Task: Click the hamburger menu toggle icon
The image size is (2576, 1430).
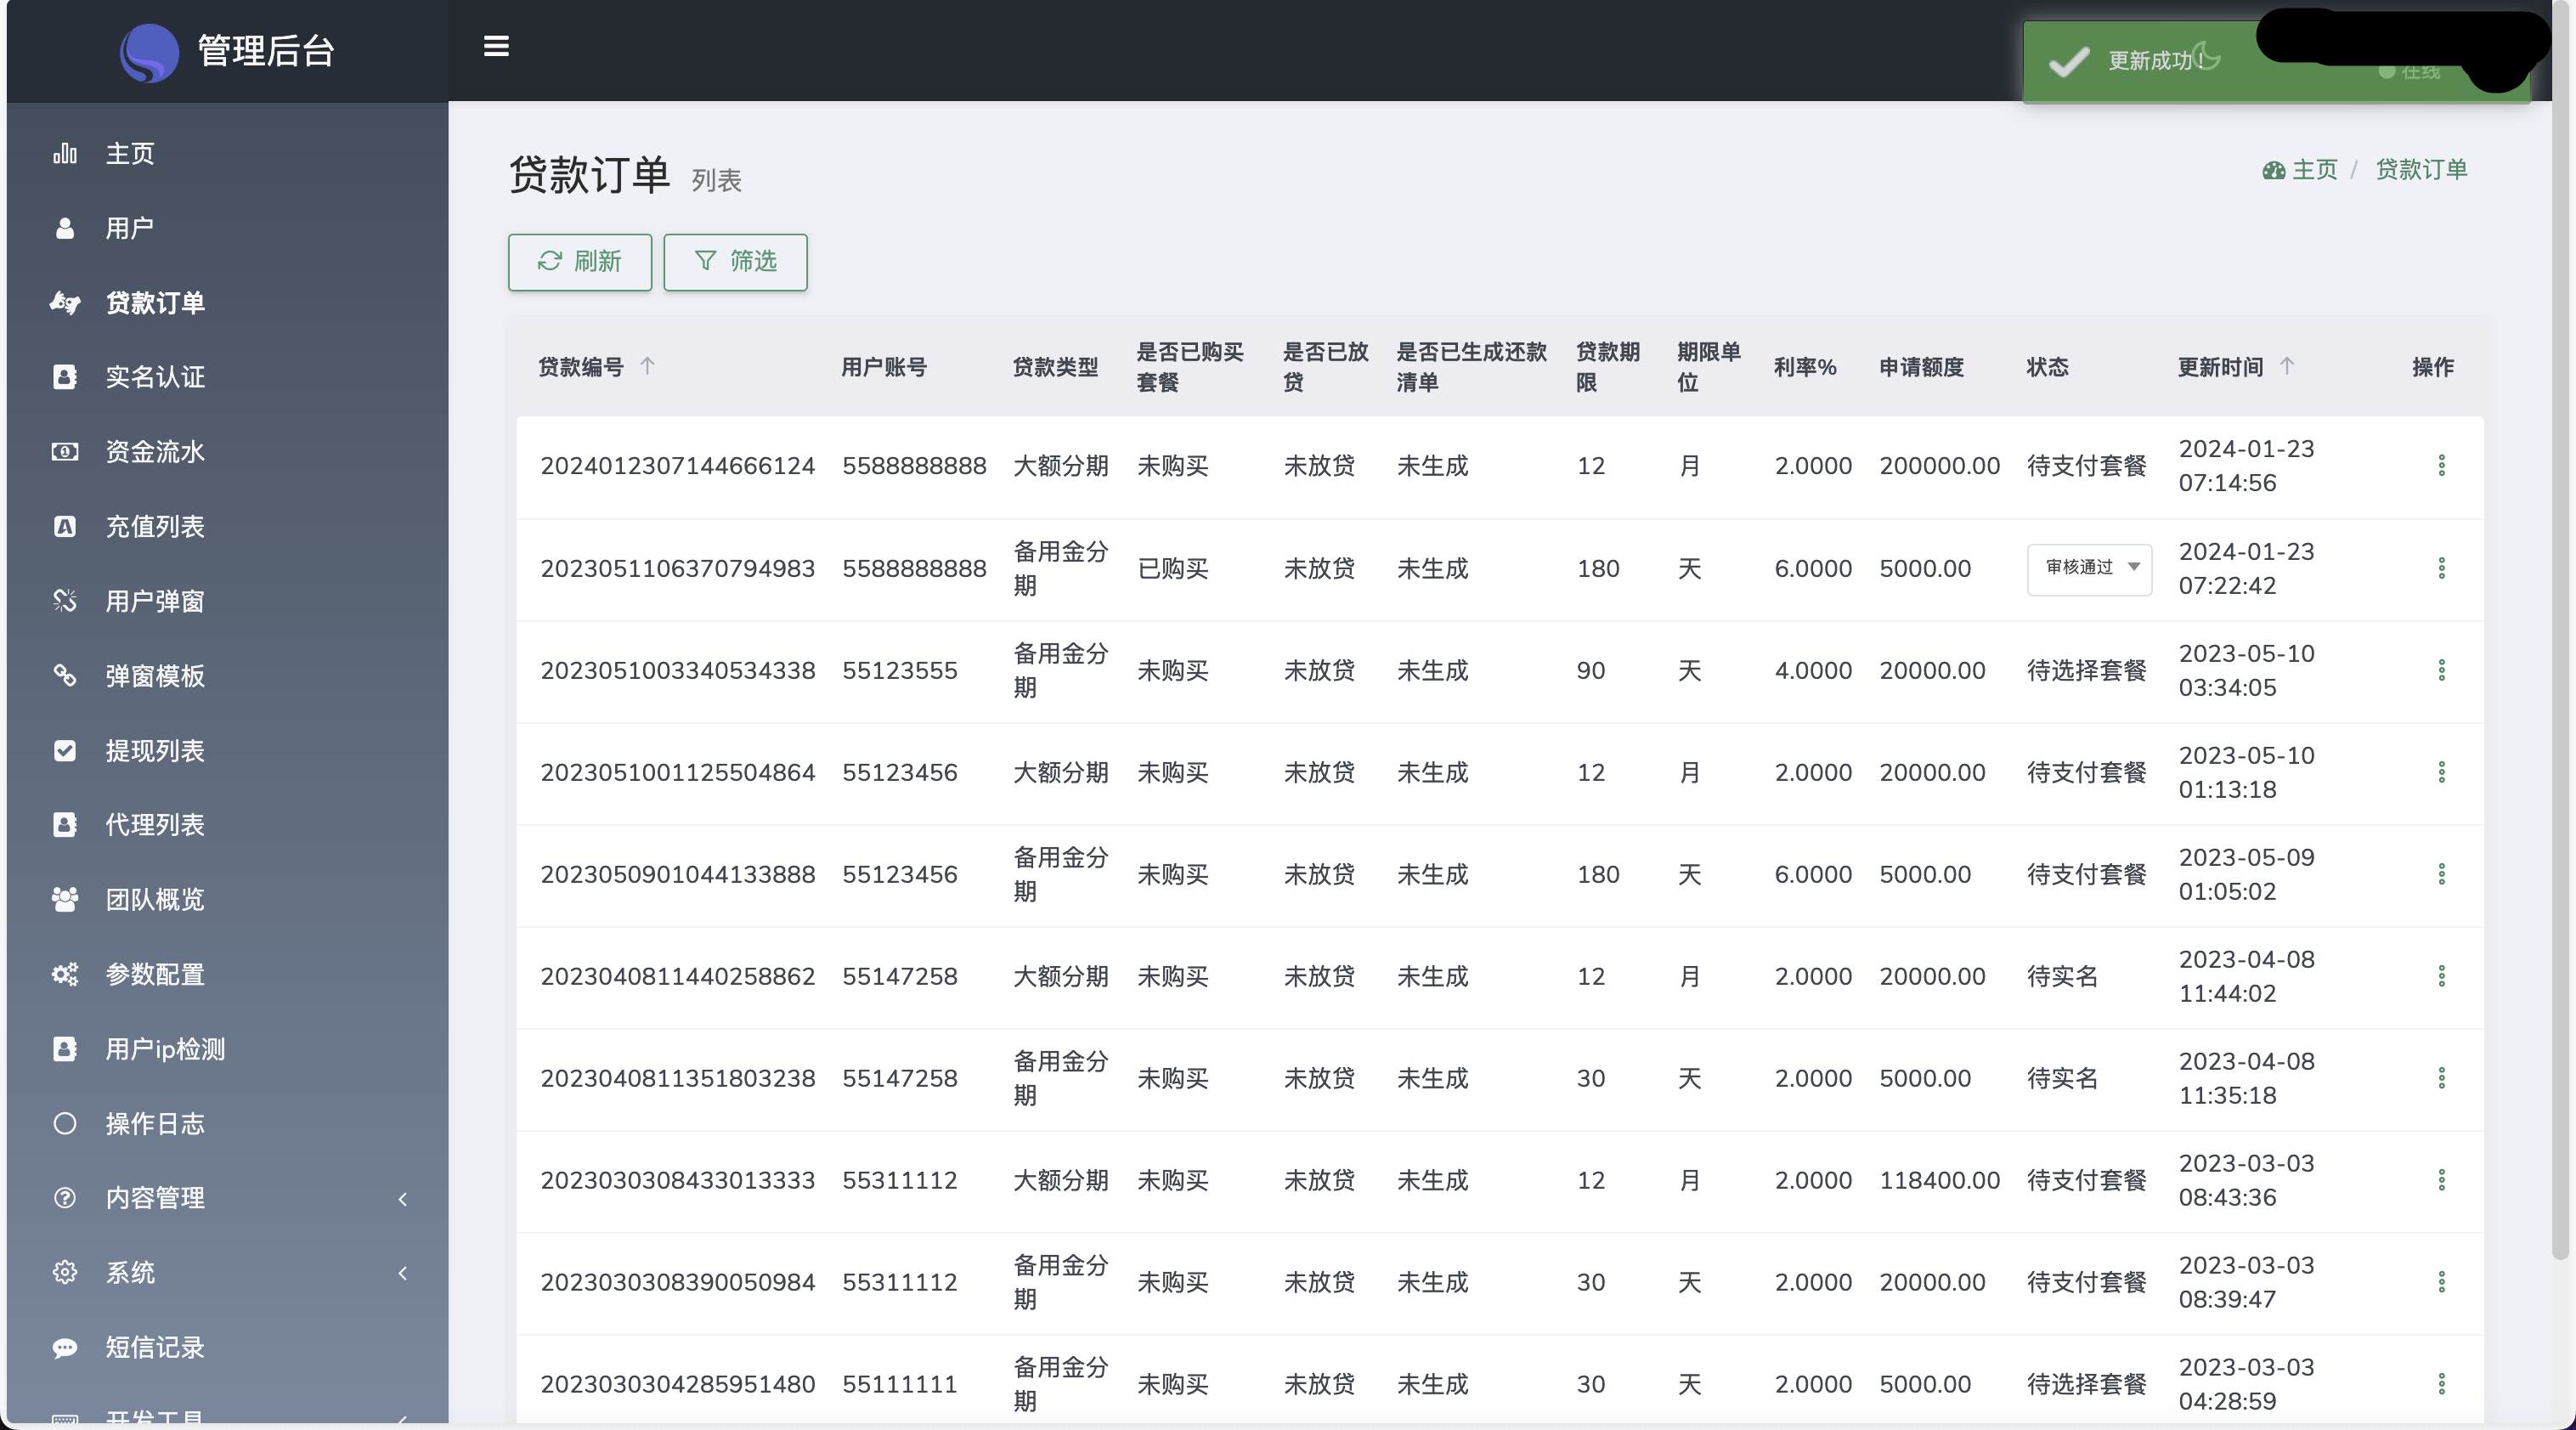Action: click(496, 46)
